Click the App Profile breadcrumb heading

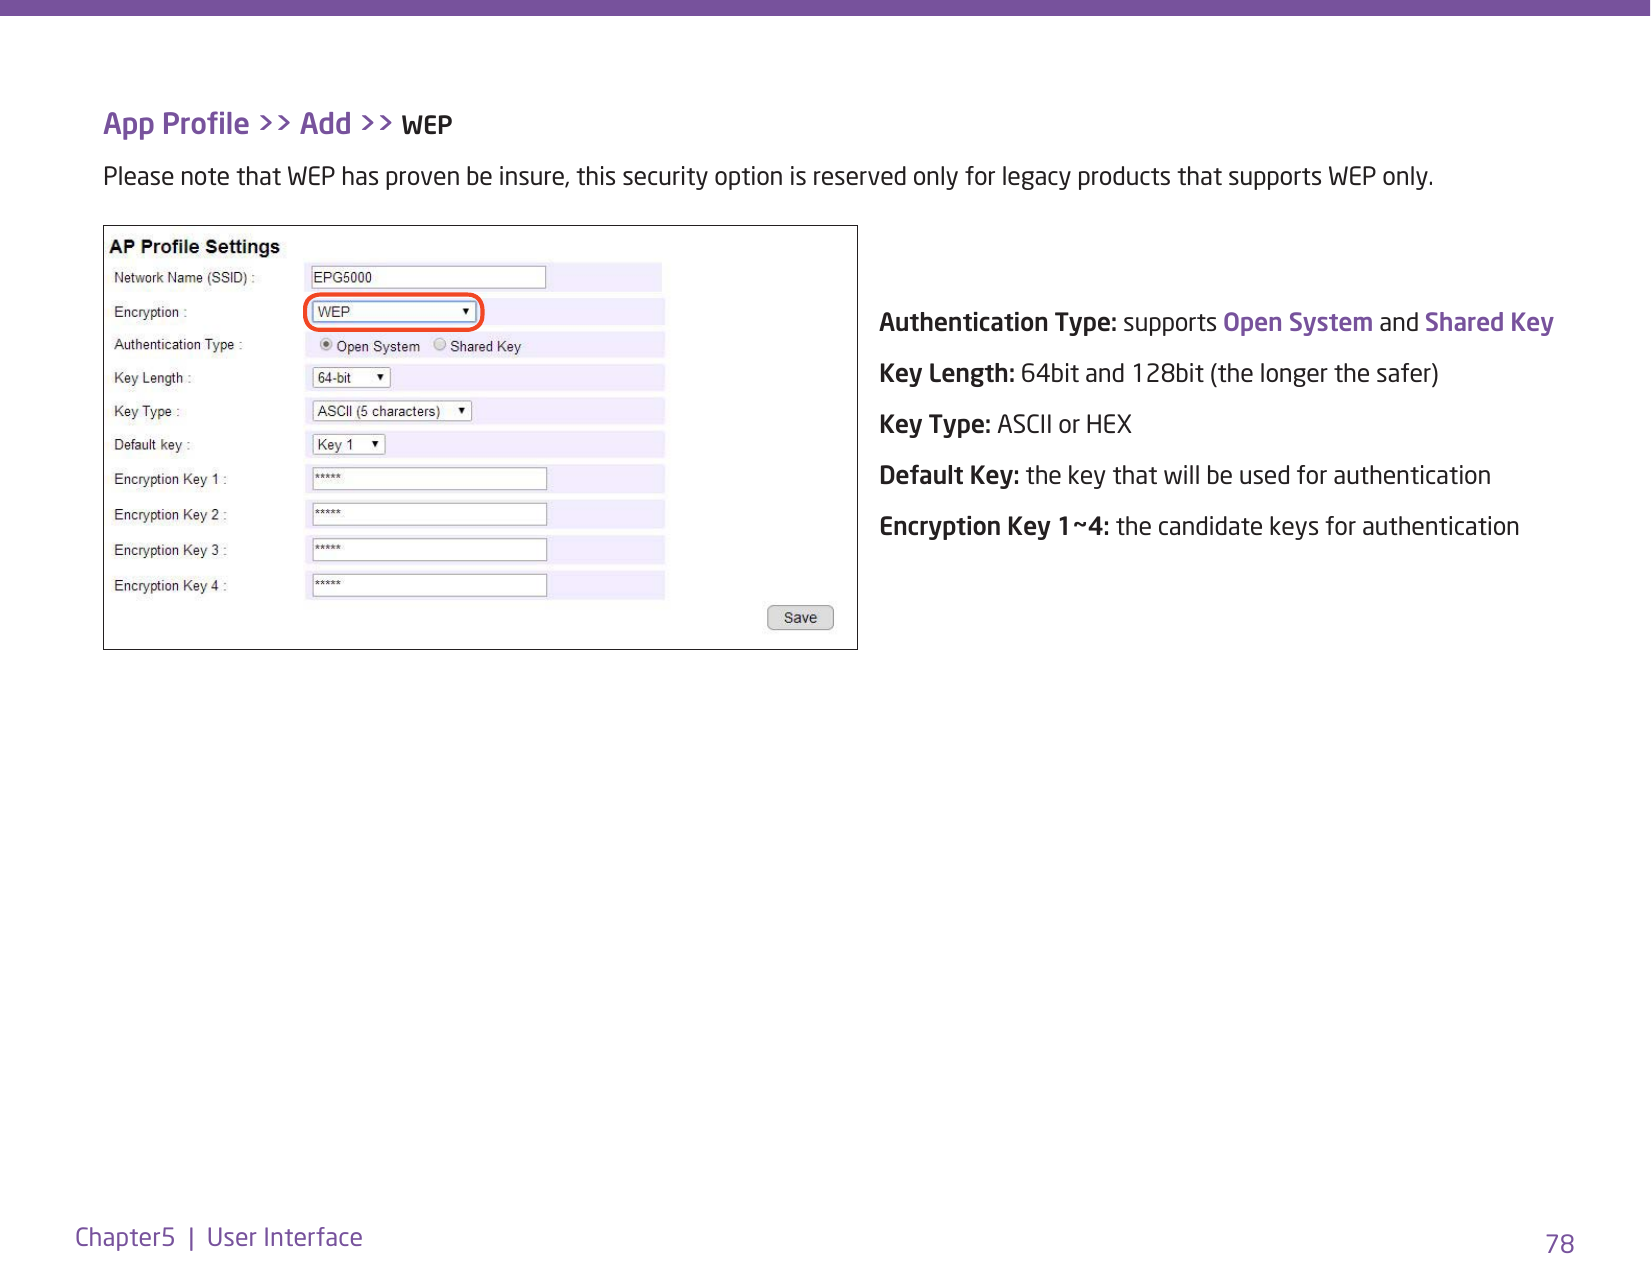pyautogui.click(x=176, y=124)
